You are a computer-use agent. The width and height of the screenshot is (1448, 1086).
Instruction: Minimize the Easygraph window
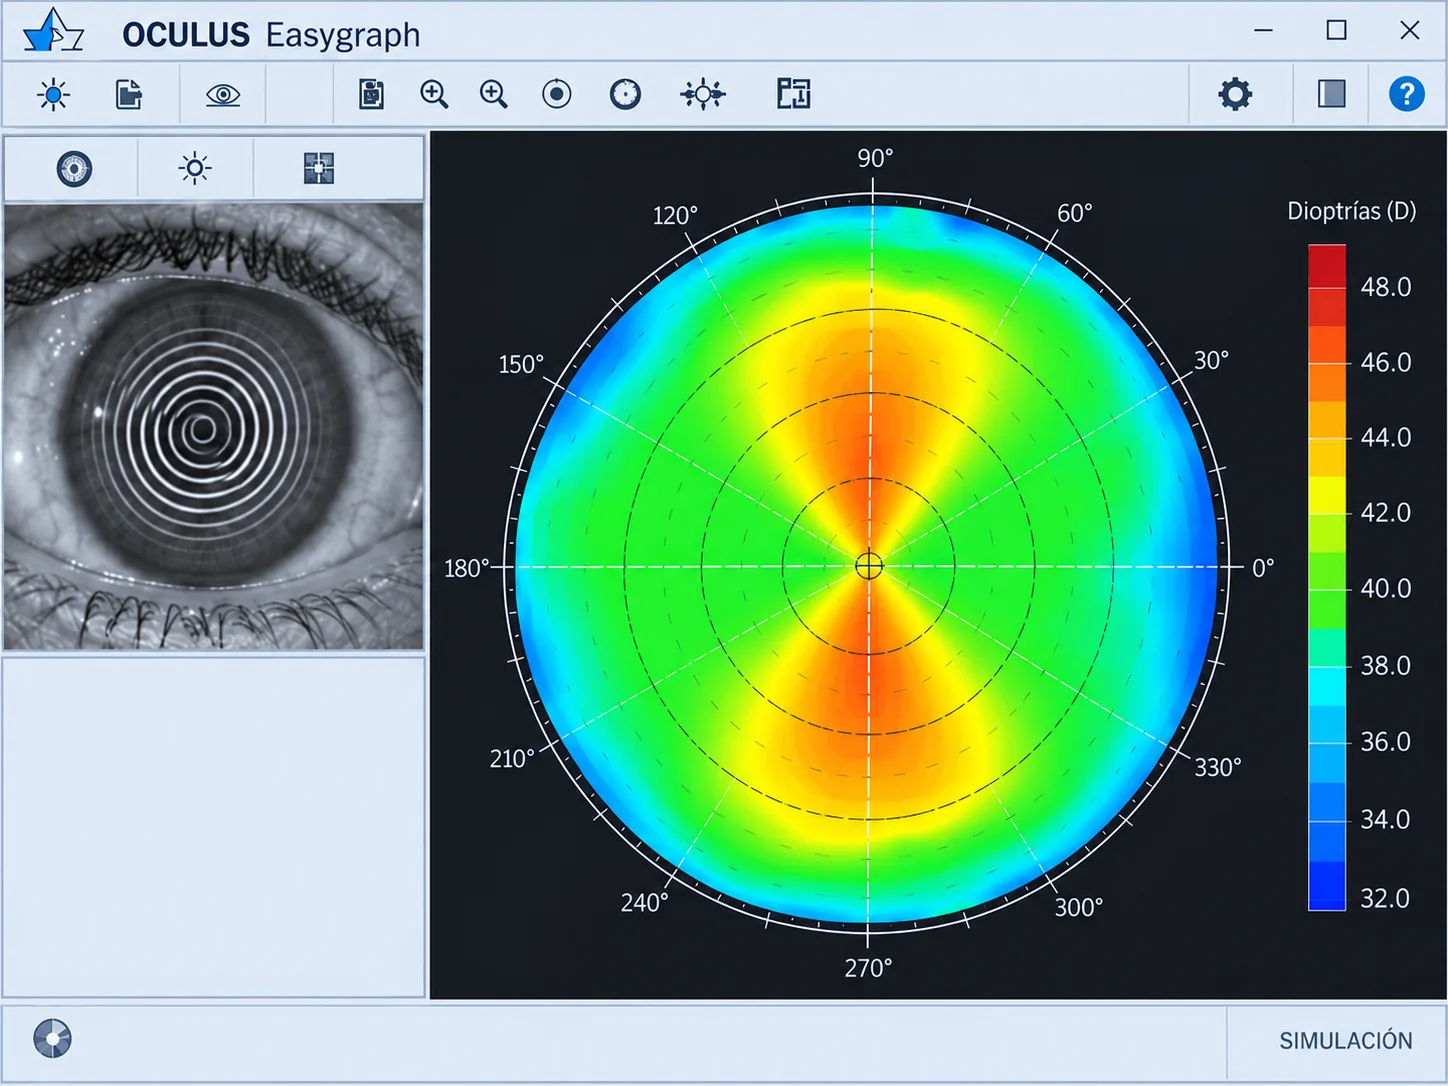point(1263,31)
